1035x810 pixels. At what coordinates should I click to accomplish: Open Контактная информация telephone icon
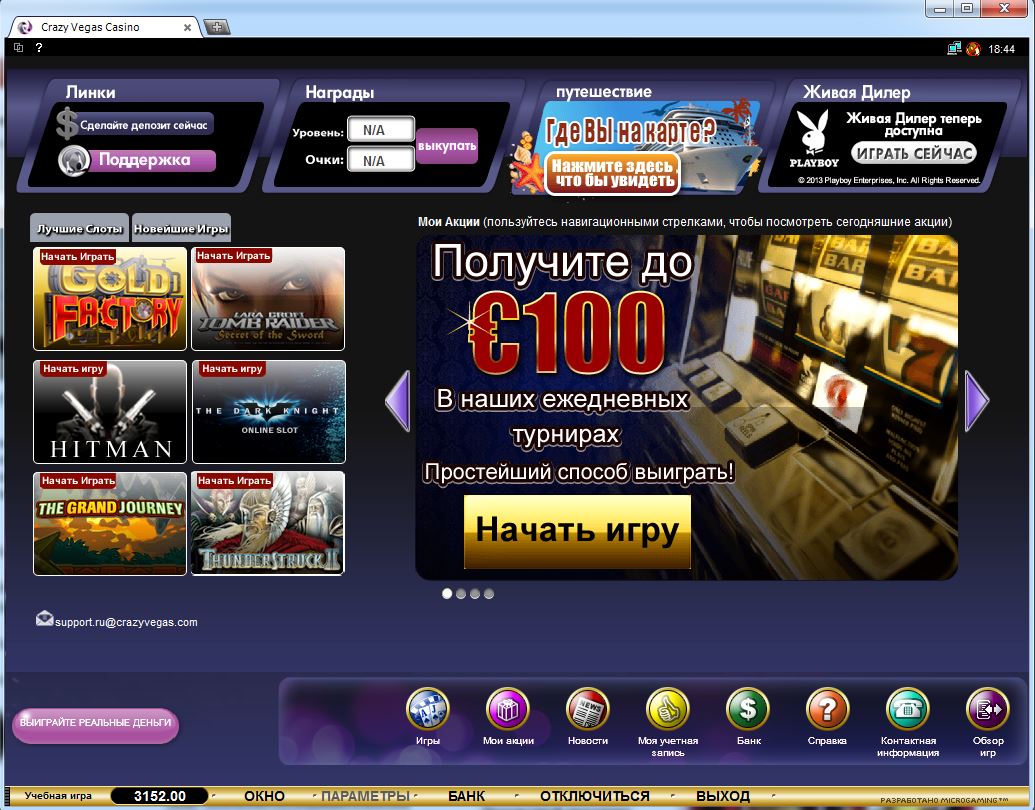click(x=908, y=709)
